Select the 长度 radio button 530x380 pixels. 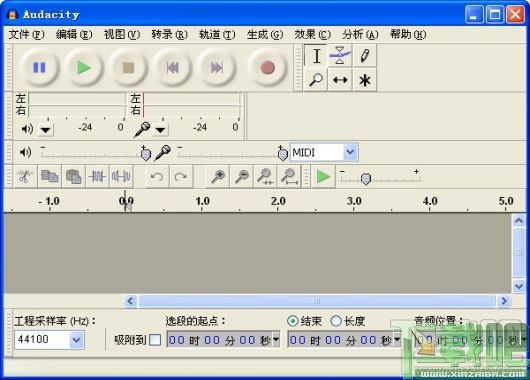[x=336, y=321]
